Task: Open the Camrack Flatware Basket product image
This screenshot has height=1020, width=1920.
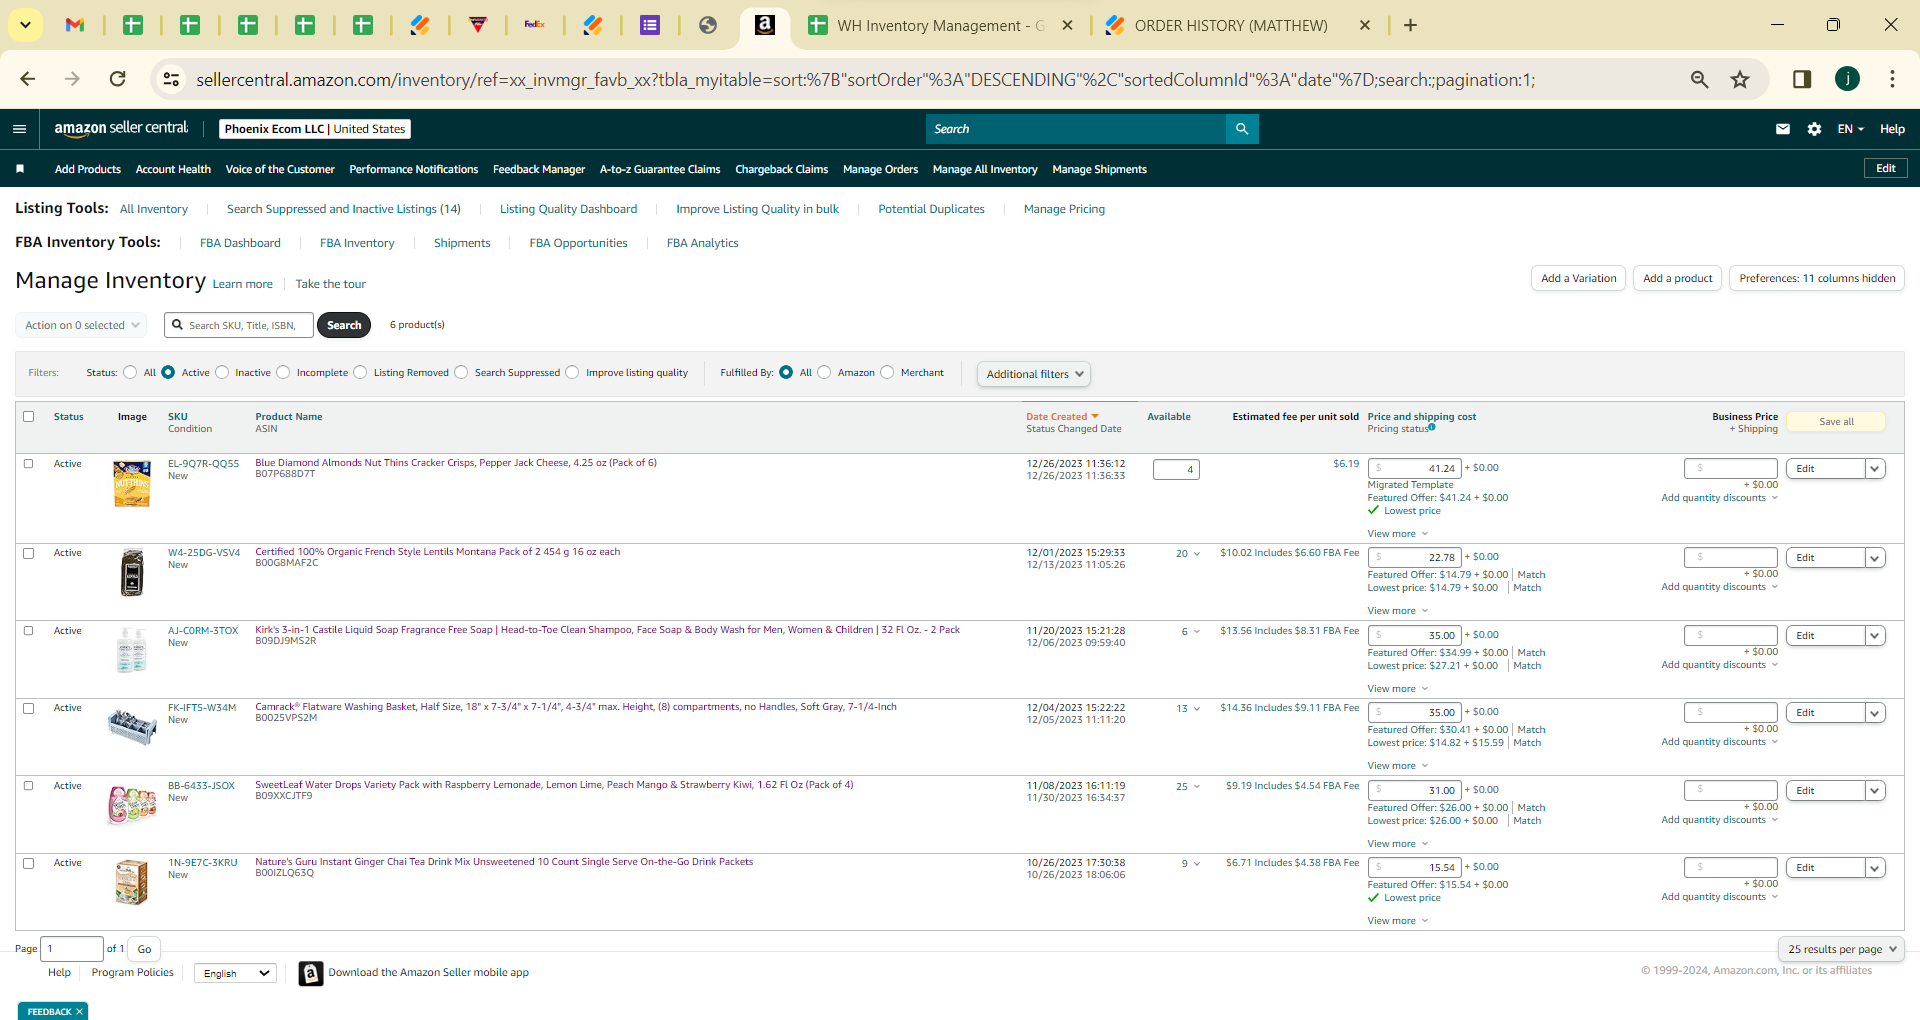Action: (132, 726)
